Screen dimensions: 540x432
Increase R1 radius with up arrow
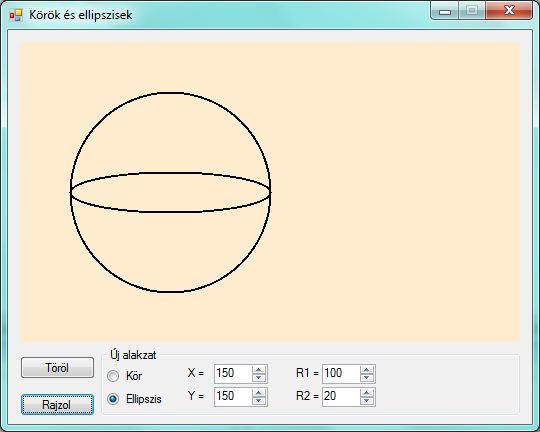pyautogui.click(x=366, y=370)
